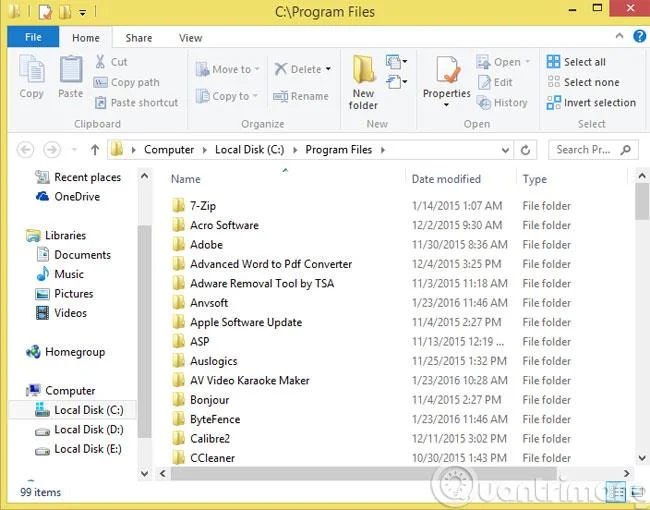Click Select none in the ribbon

pyautogui.click(x=583, y=82)
